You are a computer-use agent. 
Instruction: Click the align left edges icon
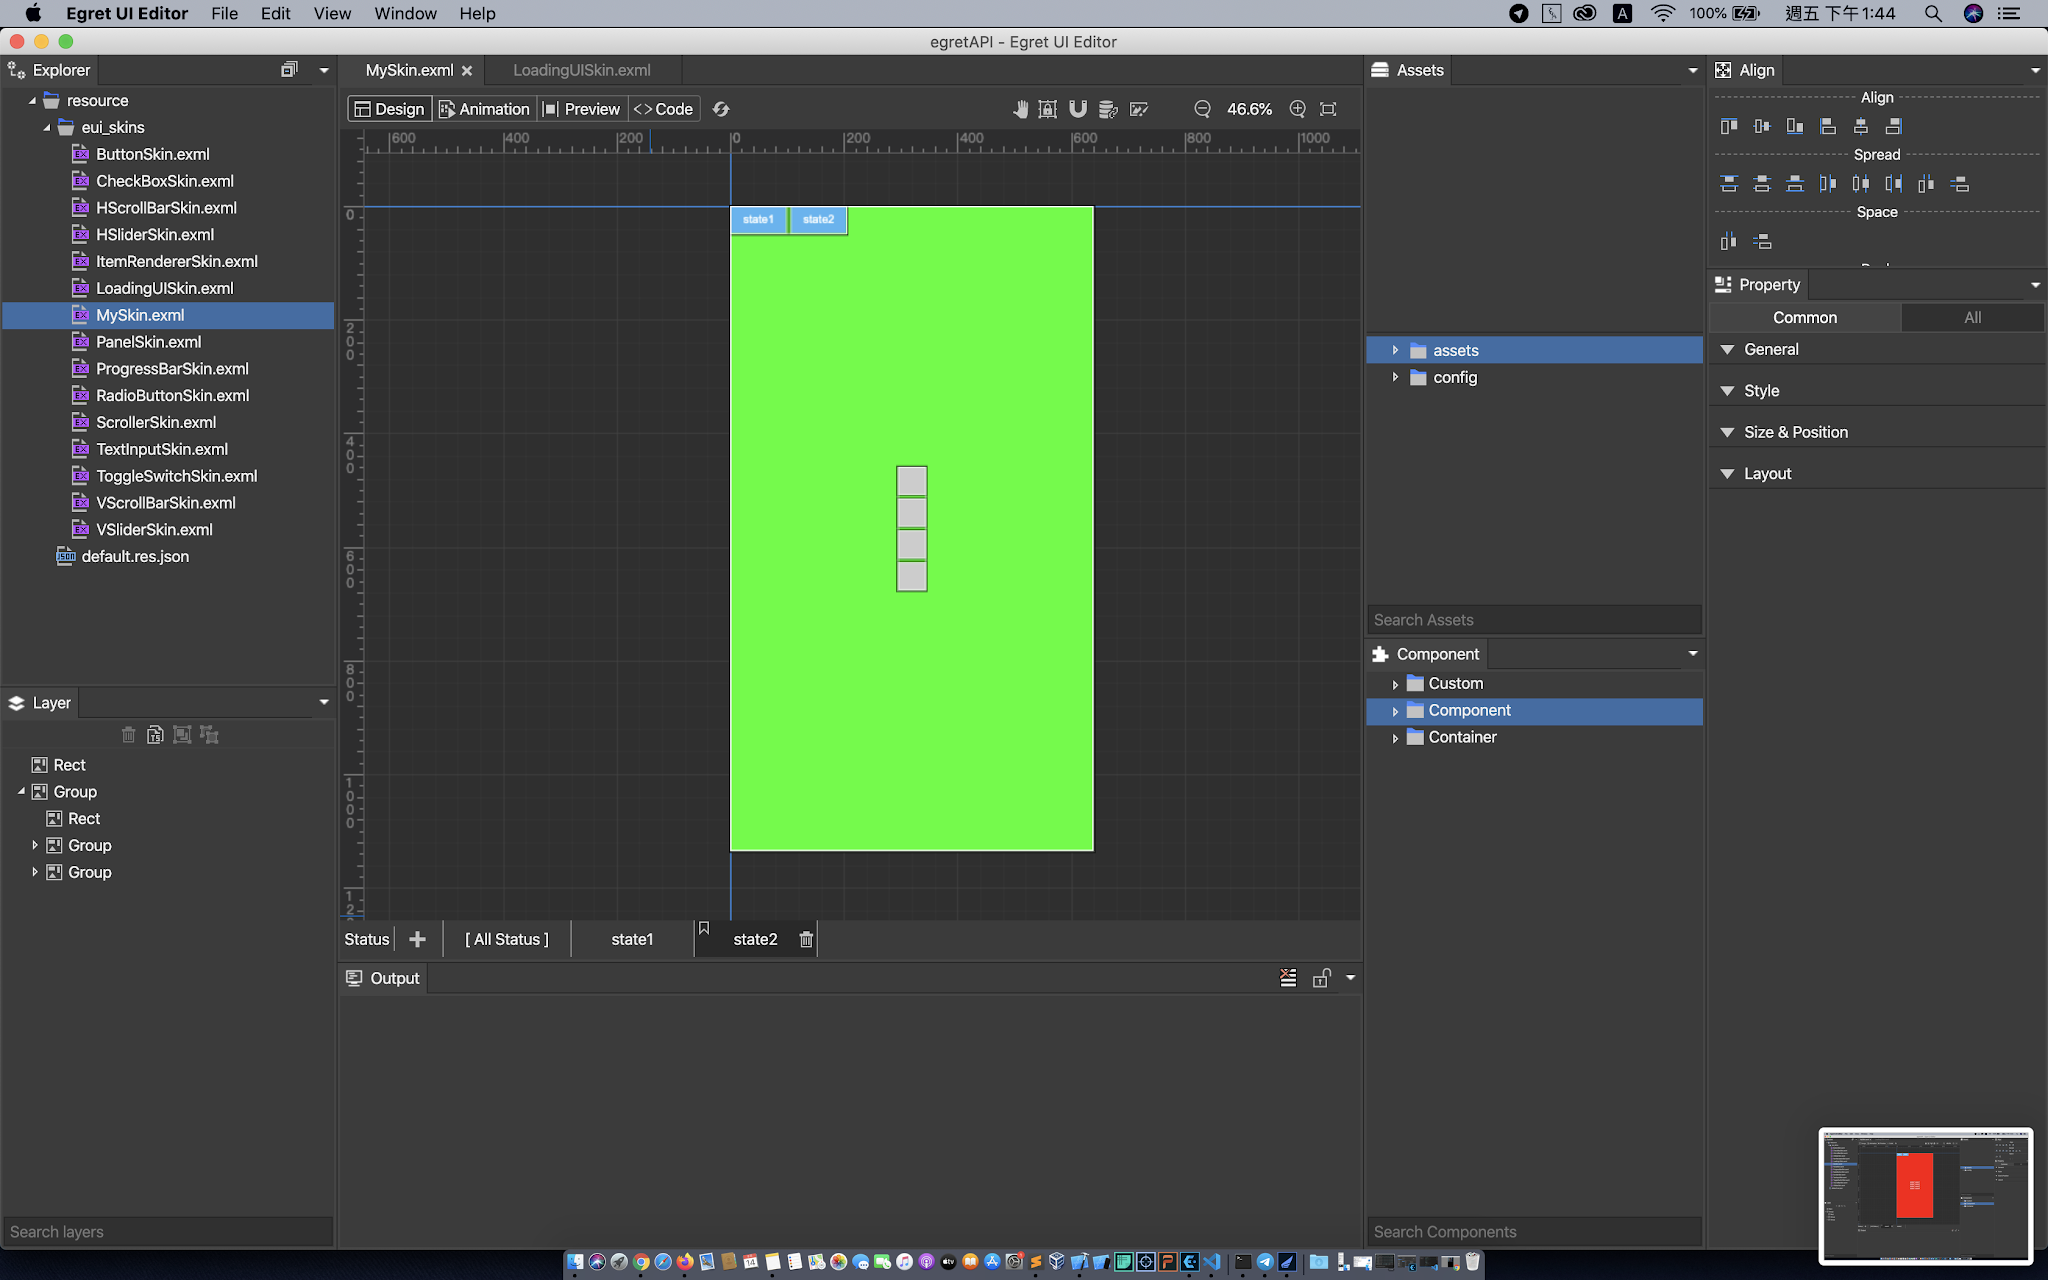1827,126
